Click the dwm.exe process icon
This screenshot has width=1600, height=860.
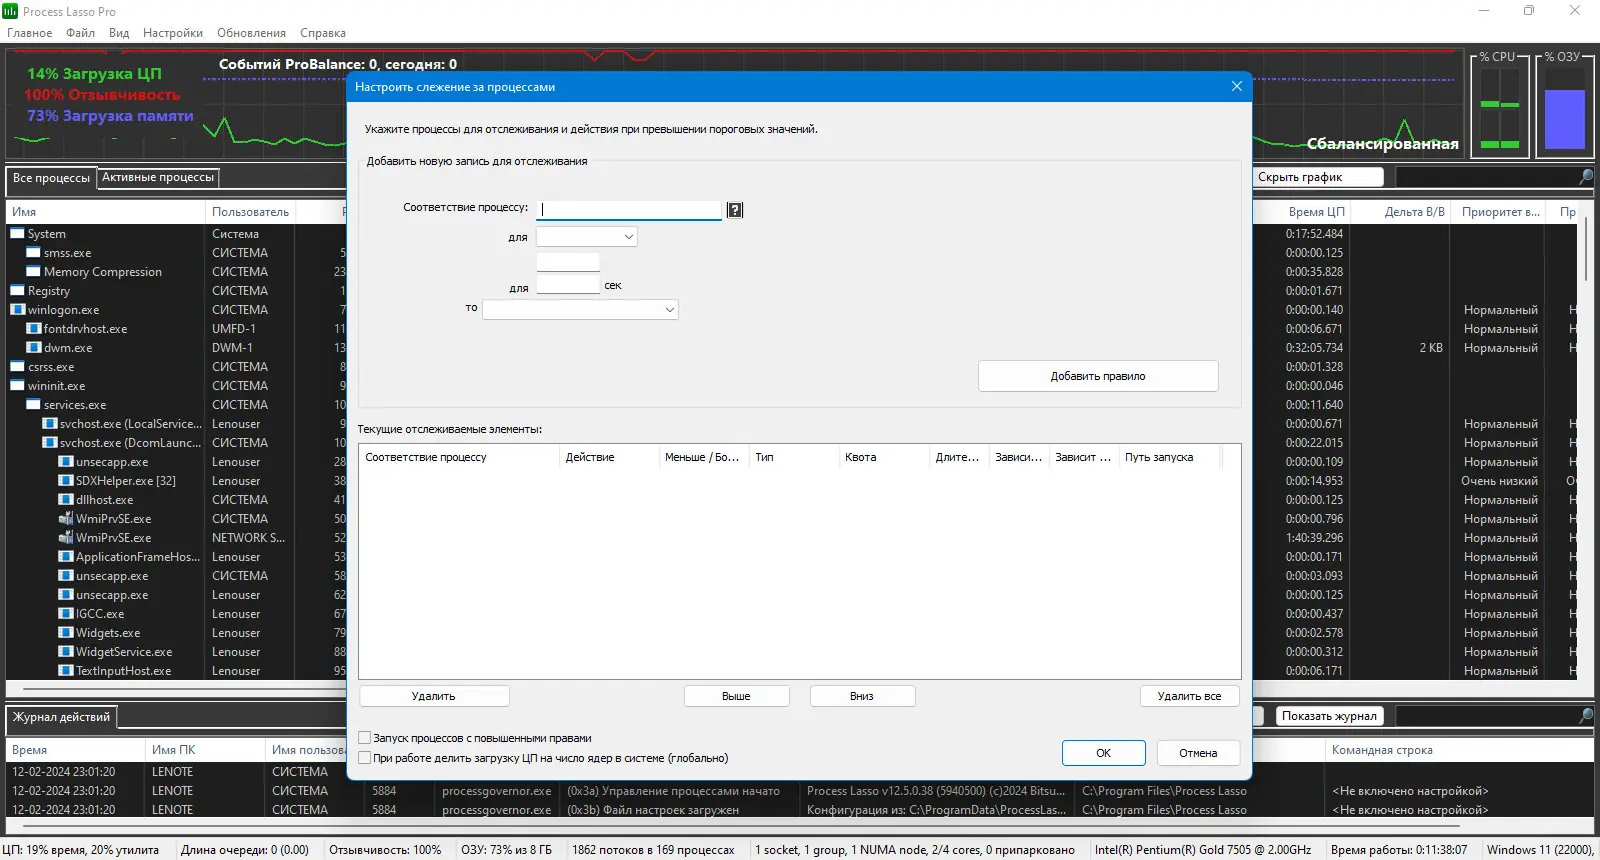click(x=33, y=348)
